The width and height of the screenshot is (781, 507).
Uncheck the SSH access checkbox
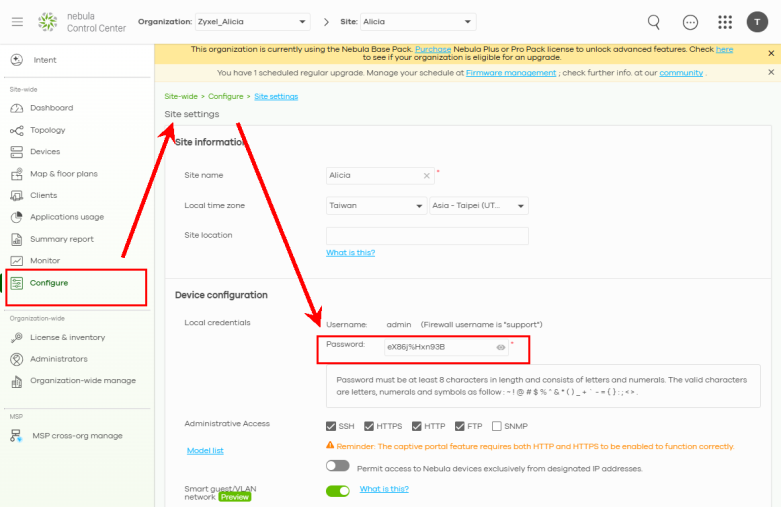coord(331,426)
